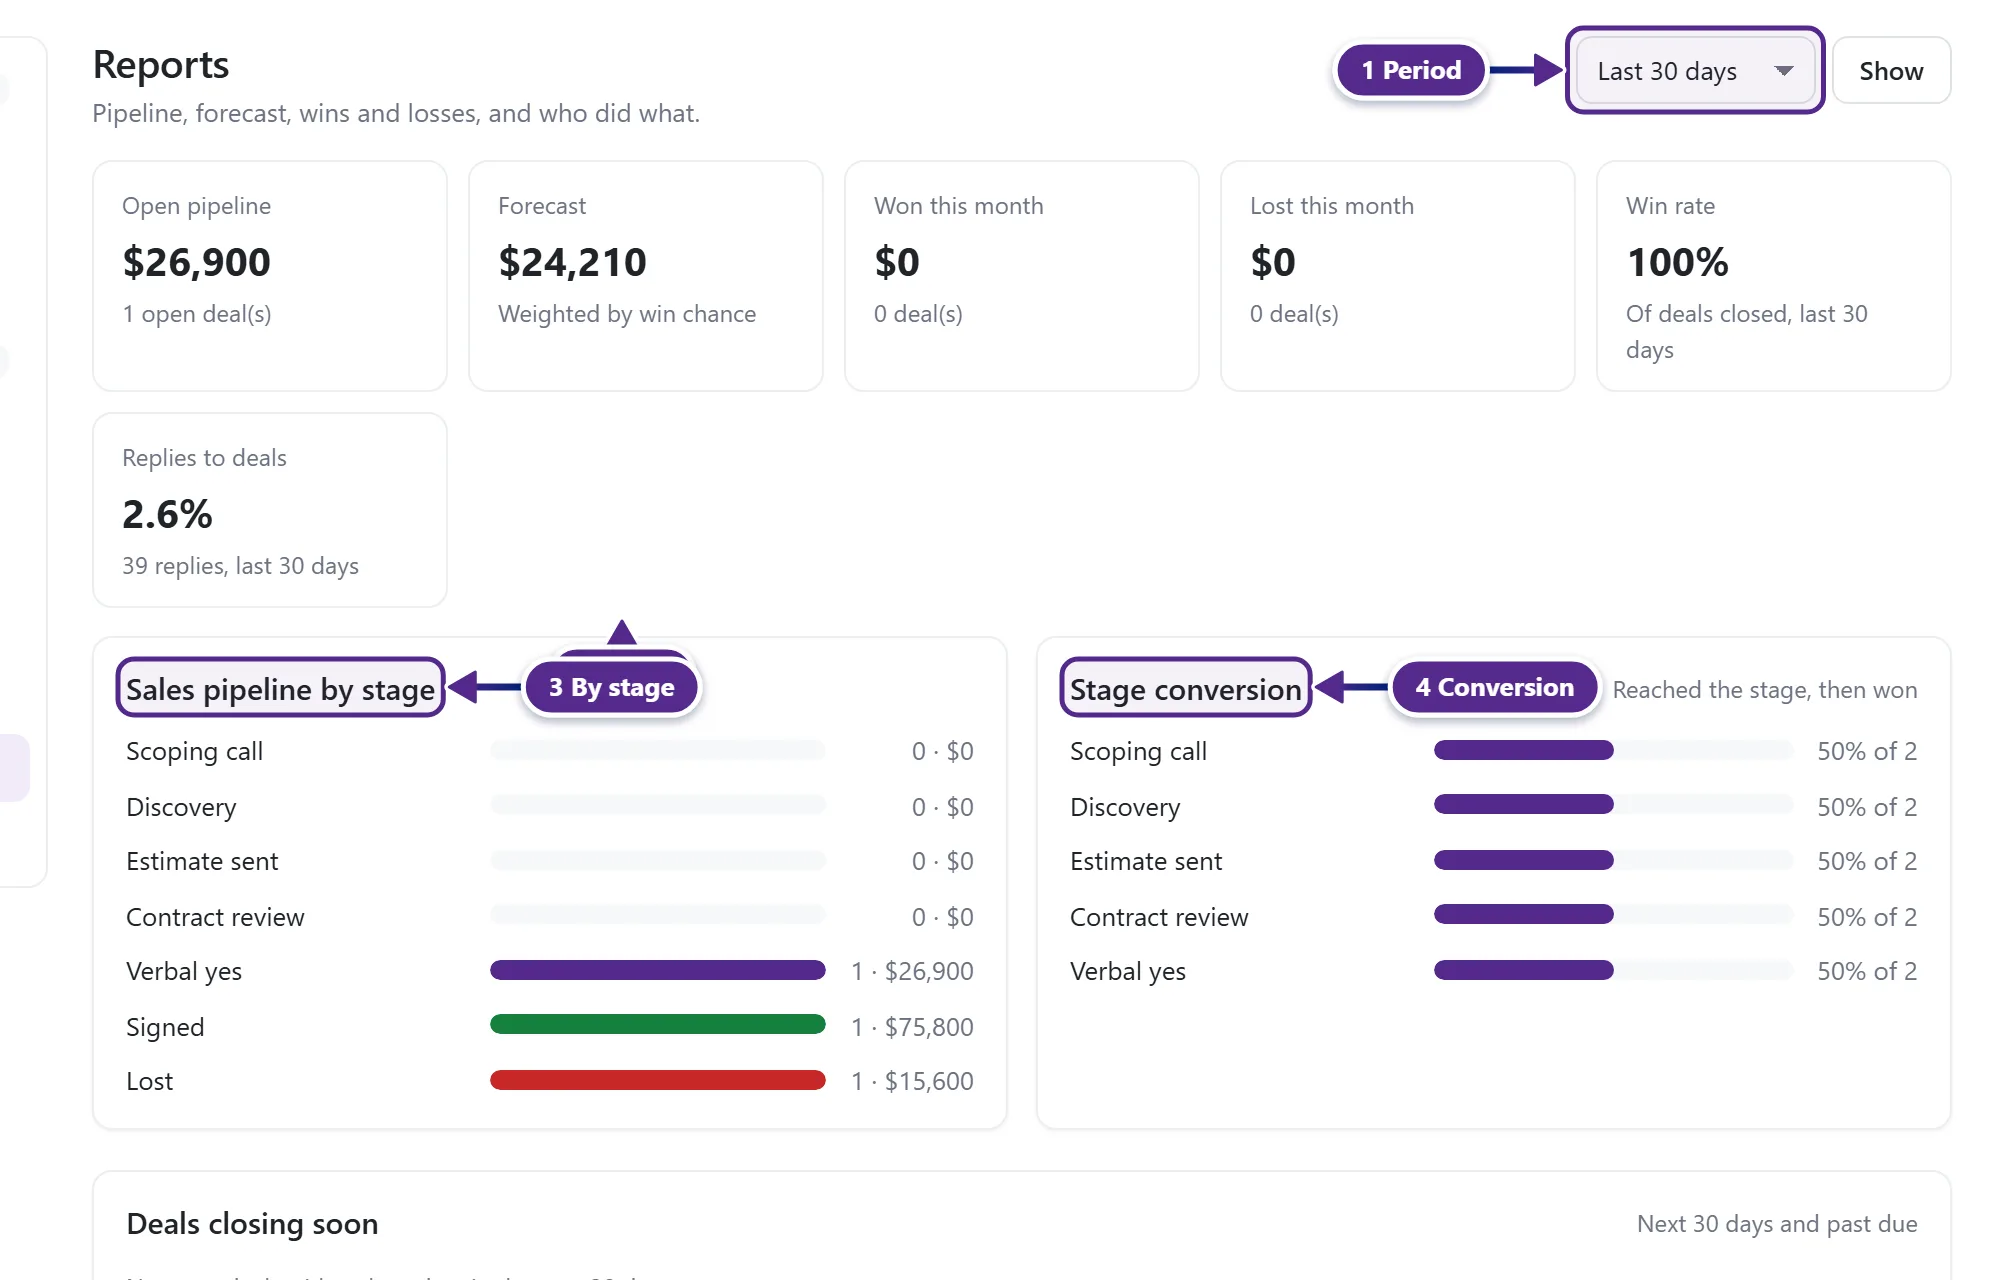Click the Replies to deals 2.6% card
The width and height of the screenshot is (2000, 1280).
point(270,510)
